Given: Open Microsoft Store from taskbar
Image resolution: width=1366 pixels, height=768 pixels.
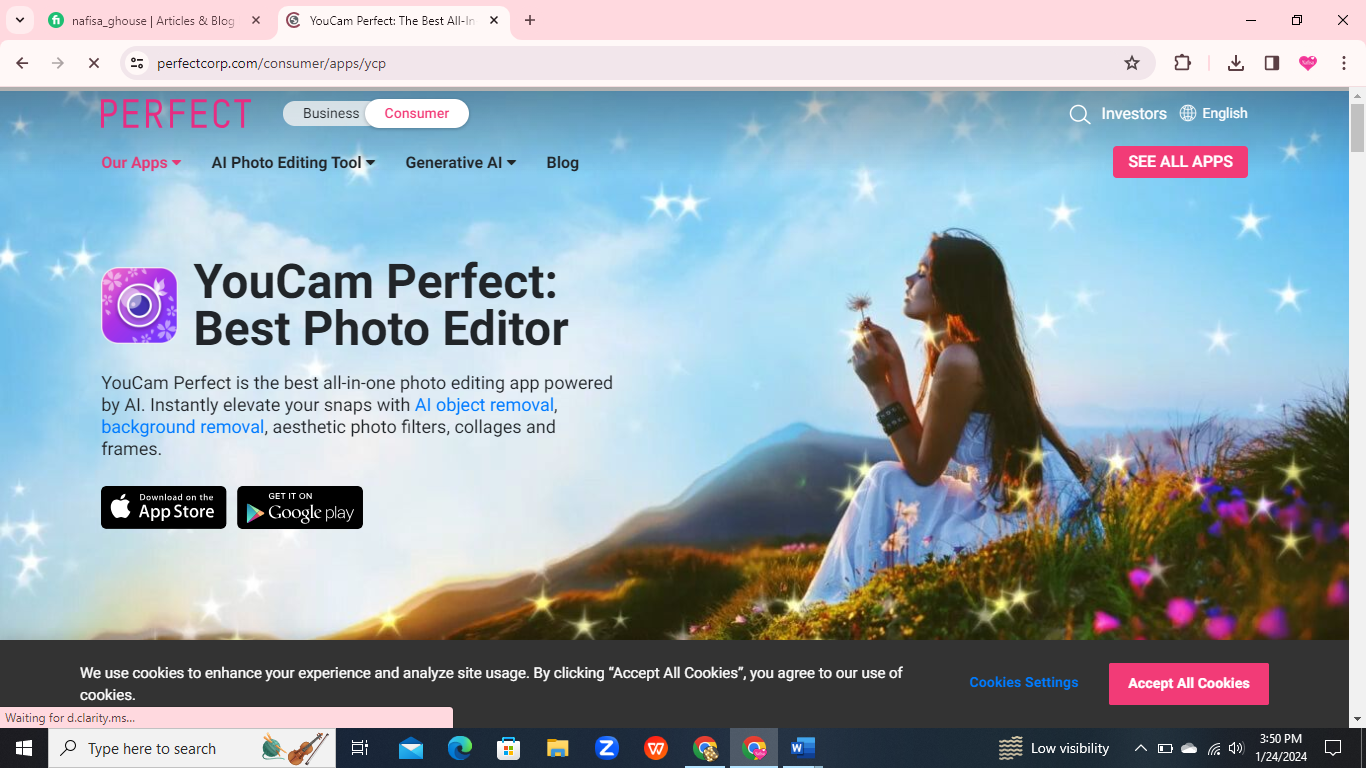Looking at the screenshot, I should [x=509, y=748].
